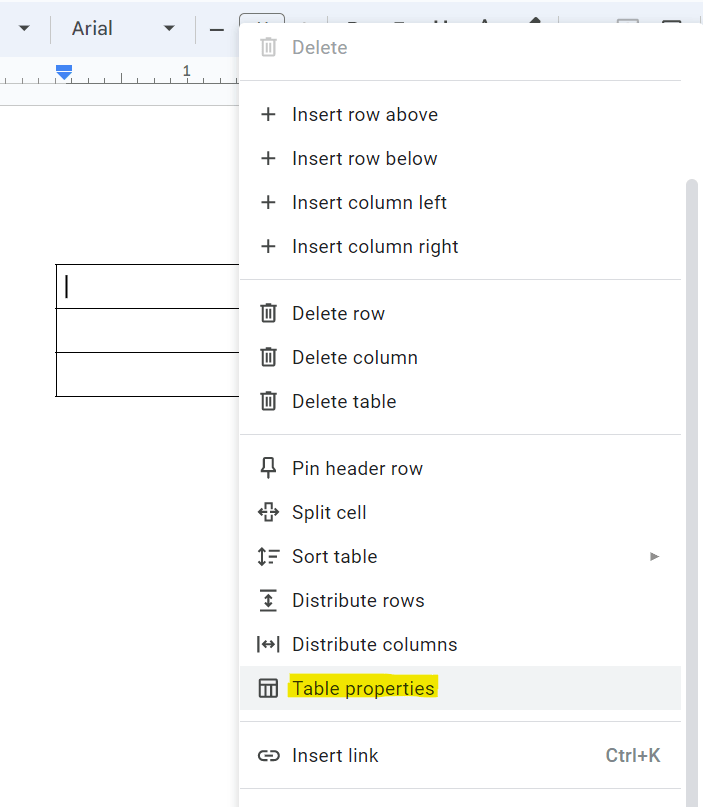Expand the Sort table submenu arrow
The image size is (703, 807).
coord(655,557)
